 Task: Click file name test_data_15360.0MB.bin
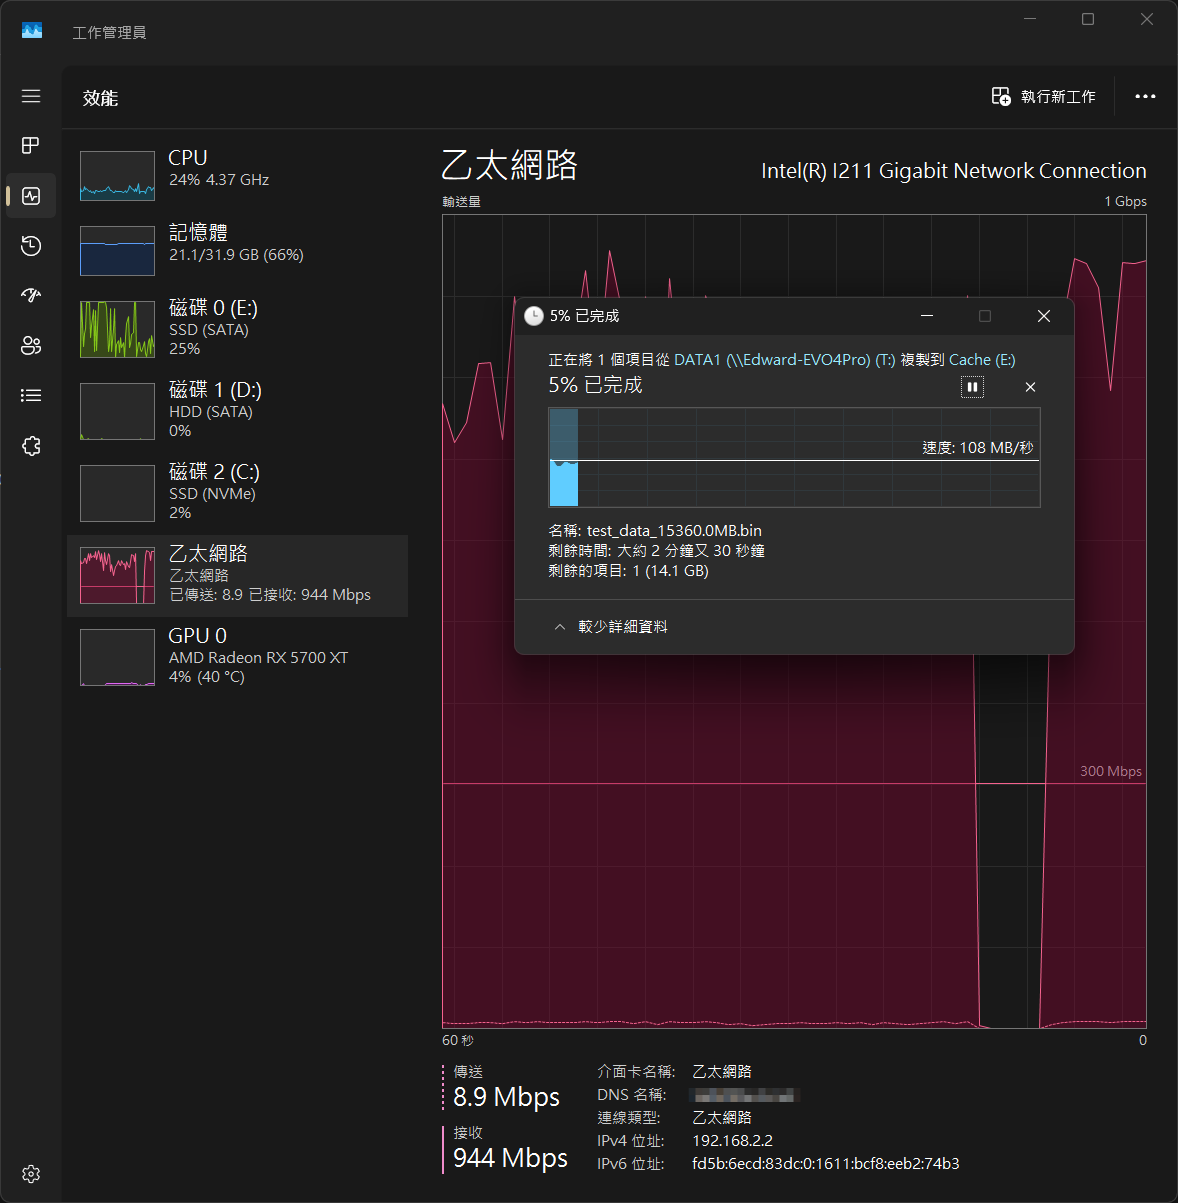(674, 531)
